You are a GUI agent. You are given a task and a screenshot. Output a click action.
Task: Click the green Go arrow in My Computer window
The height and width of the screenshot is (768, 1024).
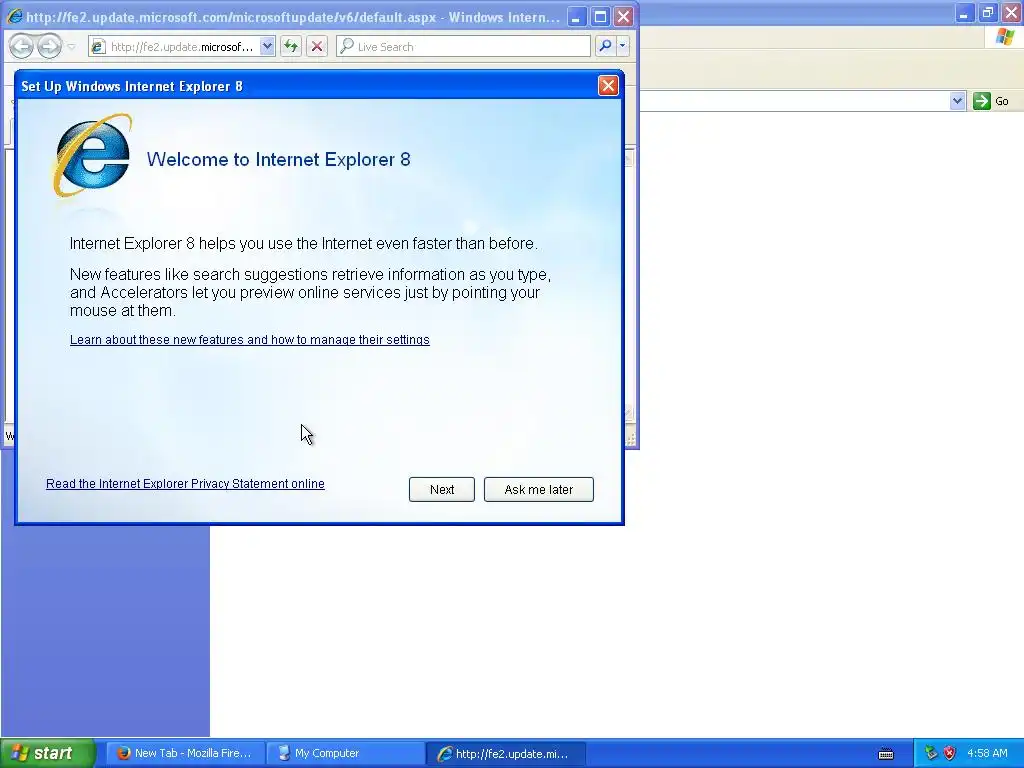[x=982, y=101]
